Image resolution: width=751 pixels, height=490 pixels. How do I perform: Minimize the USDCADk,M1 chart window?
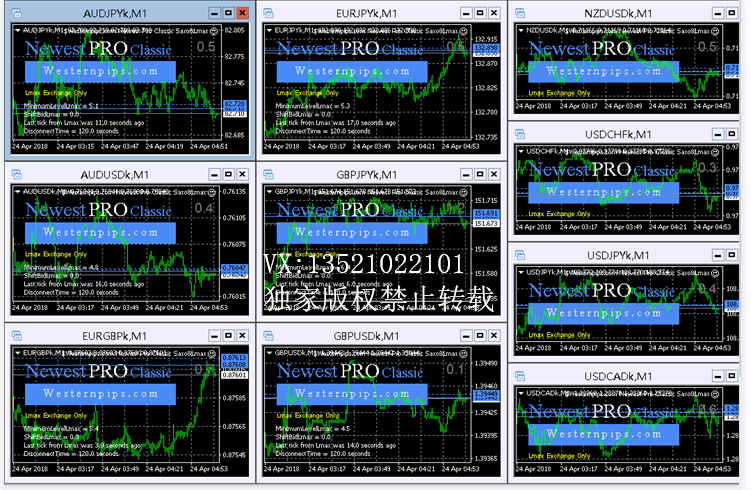pyautogui.click(x=717, y=376)
